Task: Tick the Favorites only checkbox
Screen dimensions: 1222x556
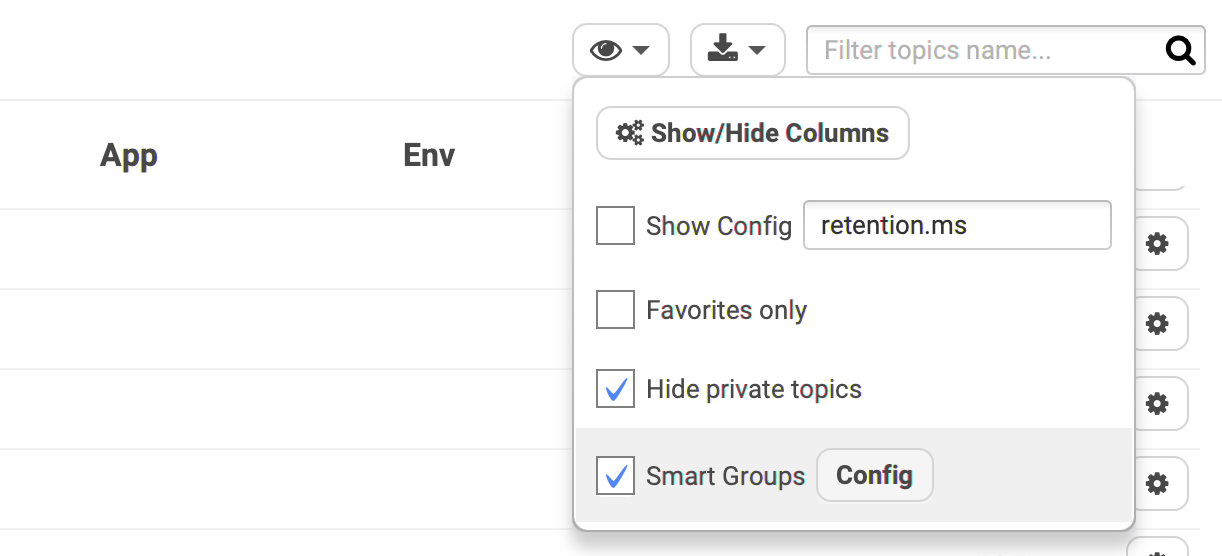Action: point(615,309)
